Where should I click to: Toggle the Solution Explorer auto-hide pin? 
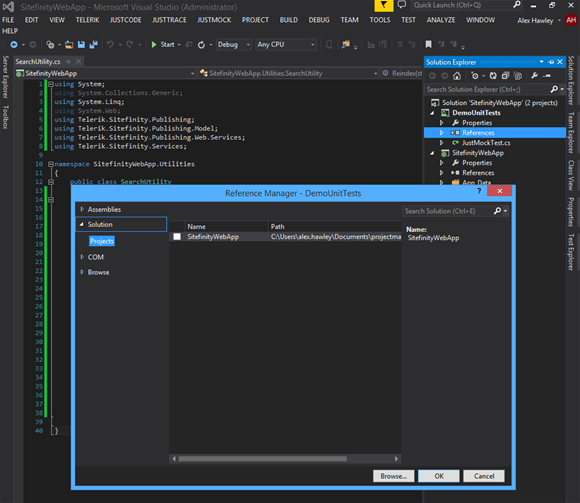pos(551,62)
